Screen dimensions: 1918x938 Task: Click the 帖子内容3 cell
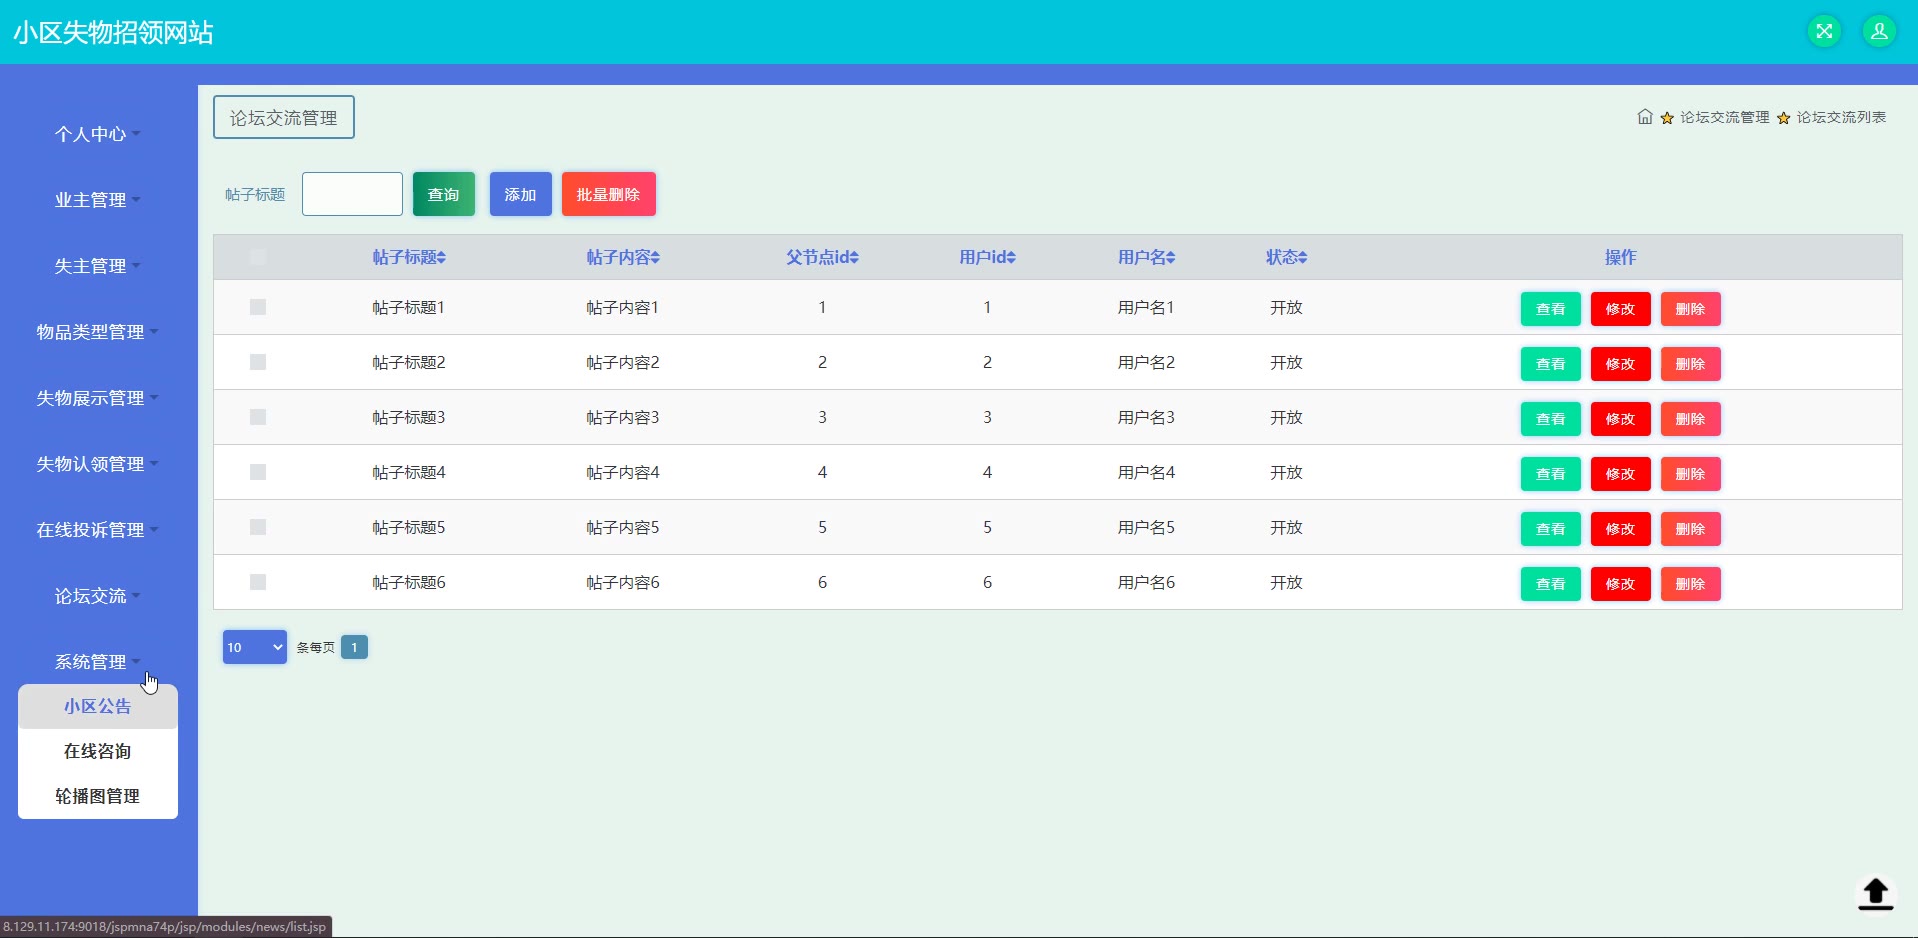[x=623, y=417]
